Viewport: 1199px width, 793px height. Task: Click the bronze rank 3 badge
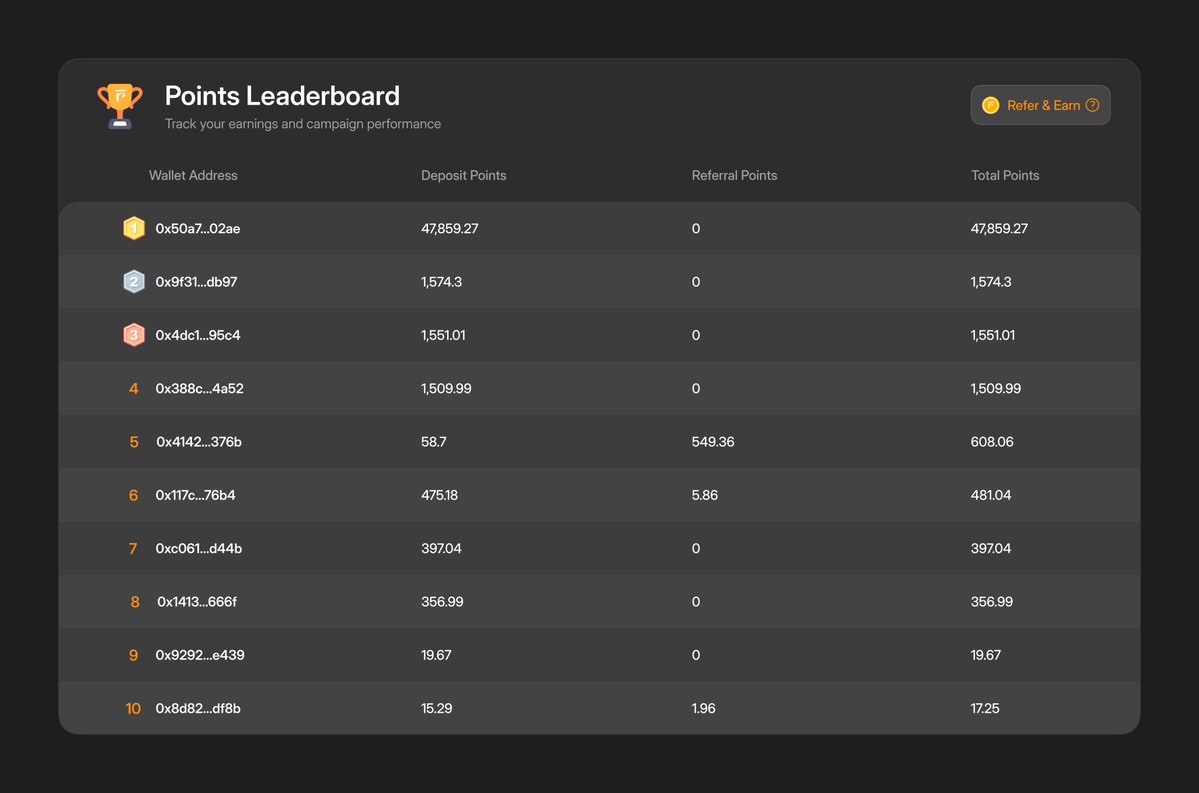coord(134,335)
